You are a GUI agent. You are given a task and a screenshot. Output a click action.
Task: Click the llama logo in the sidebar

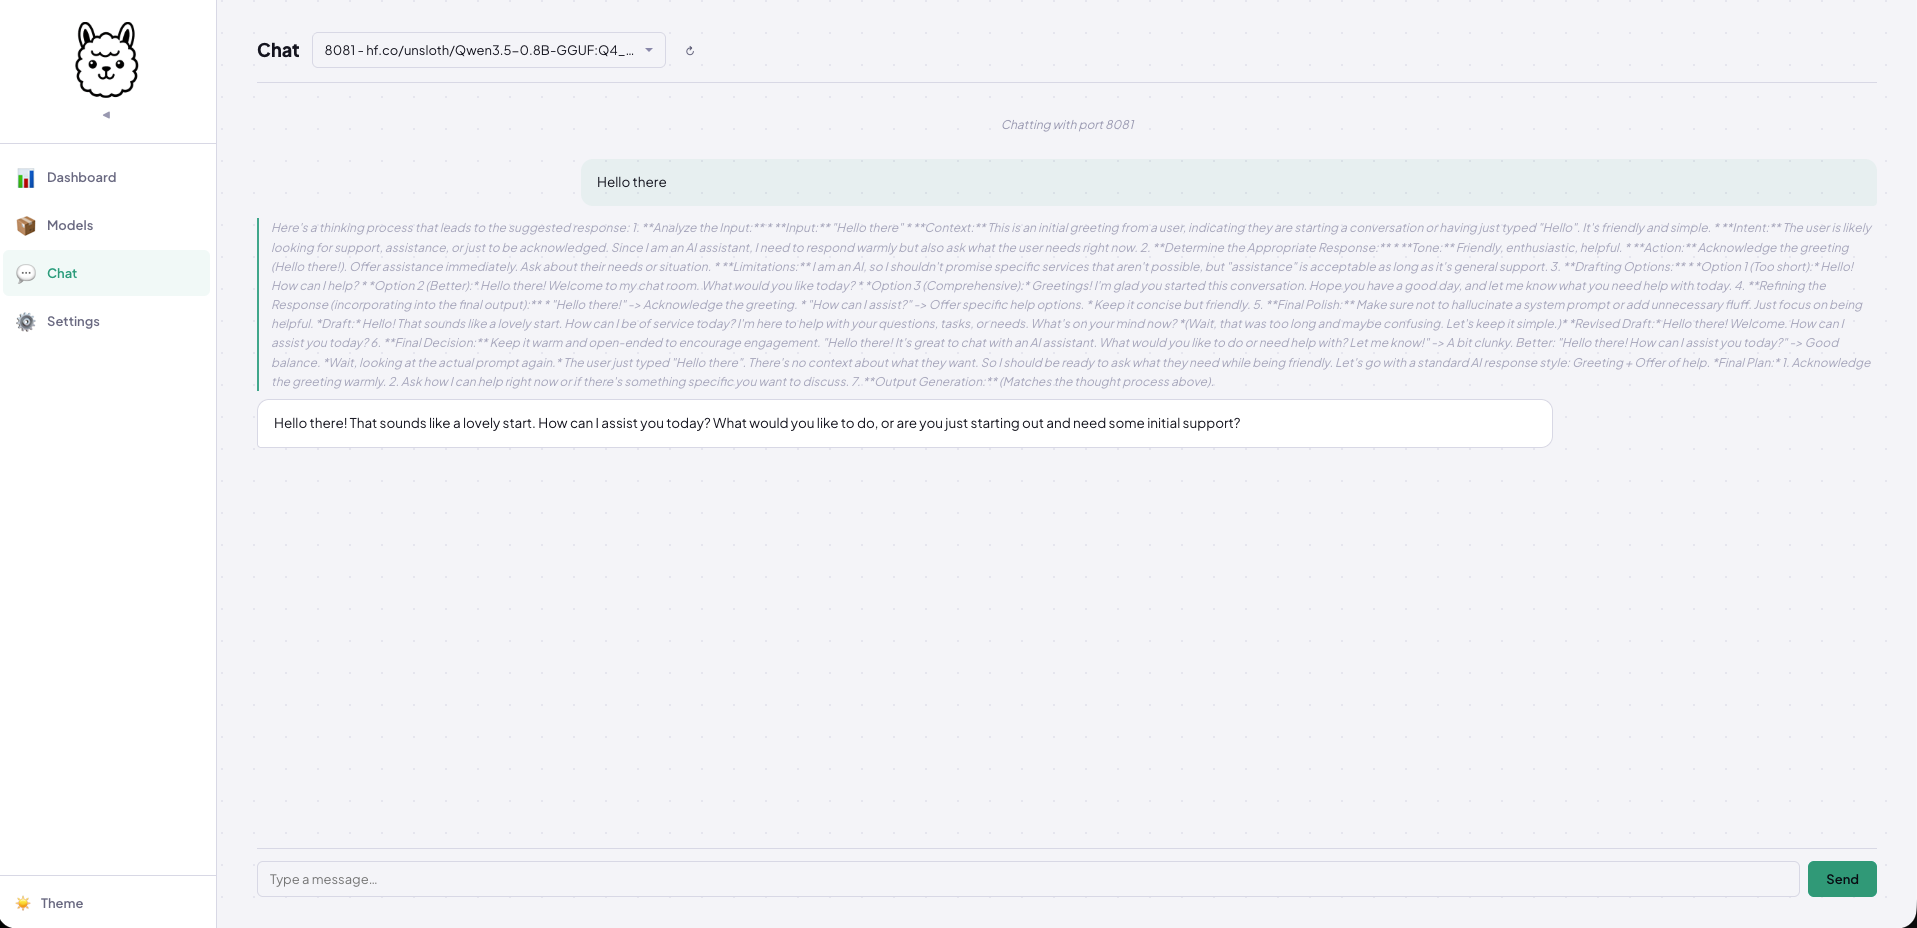107,60
